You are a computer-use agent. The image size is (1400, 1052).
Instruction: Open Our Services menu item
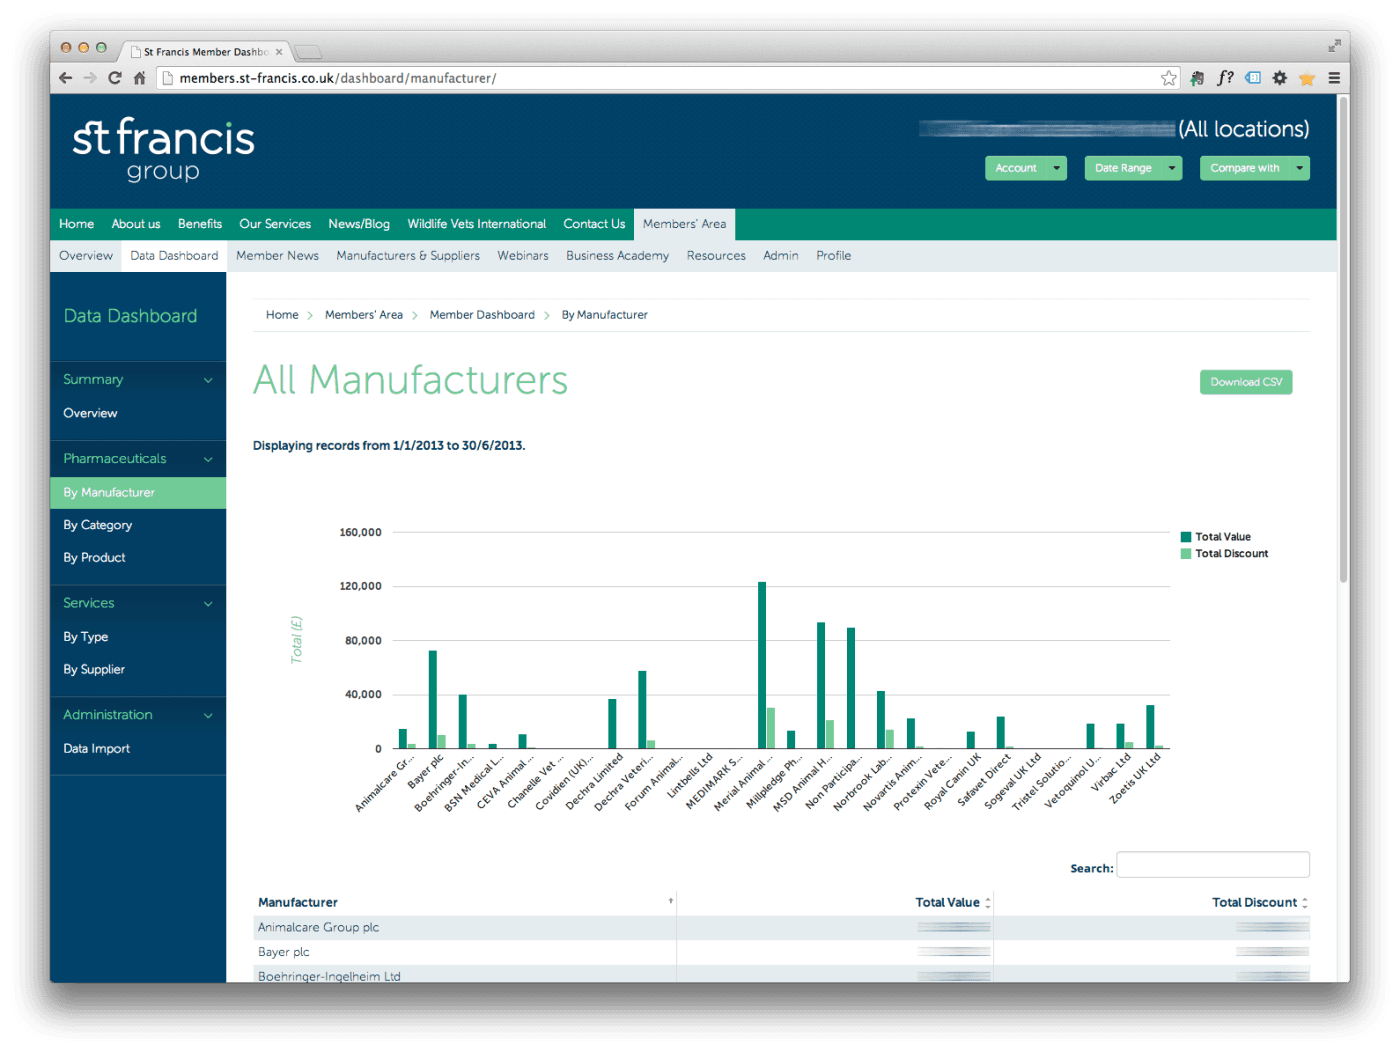(275, 224)
